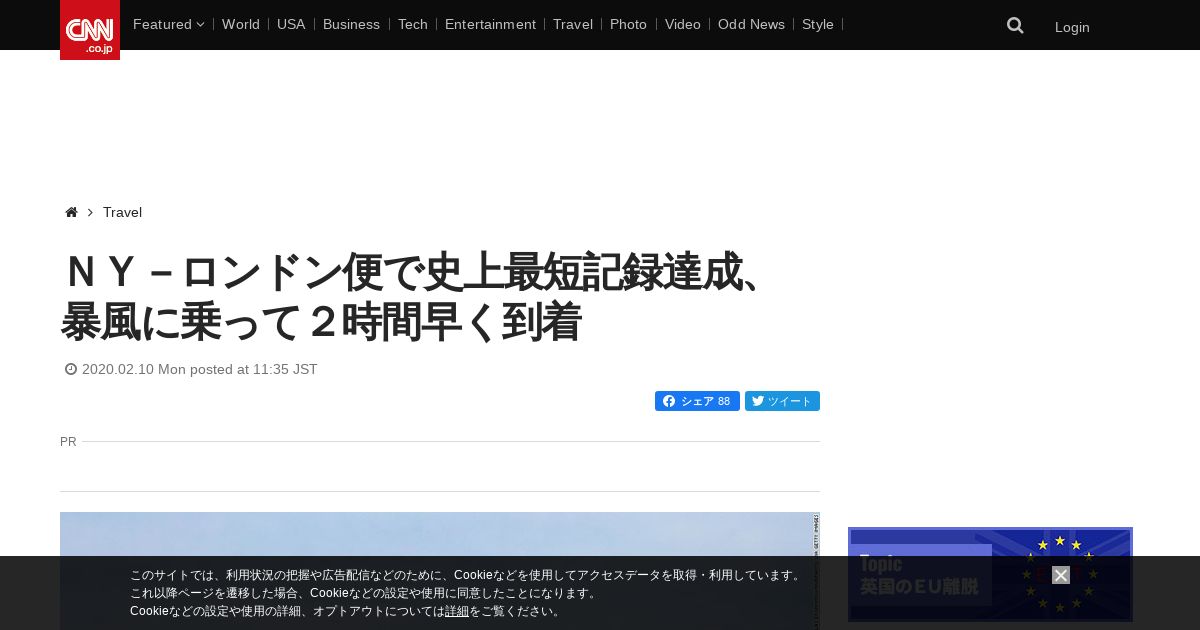Go to Travel in the top navigation
This screenshot has width=1200, height=630.
coord(573,24)
